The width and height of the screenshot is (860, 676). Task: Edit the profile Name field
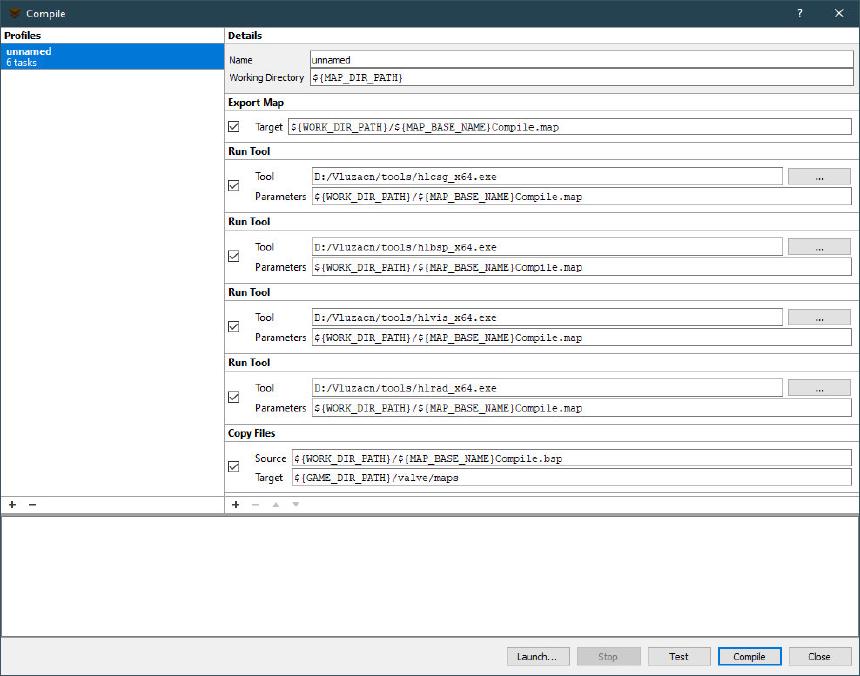pyautogui.click(x=581, y=59)
